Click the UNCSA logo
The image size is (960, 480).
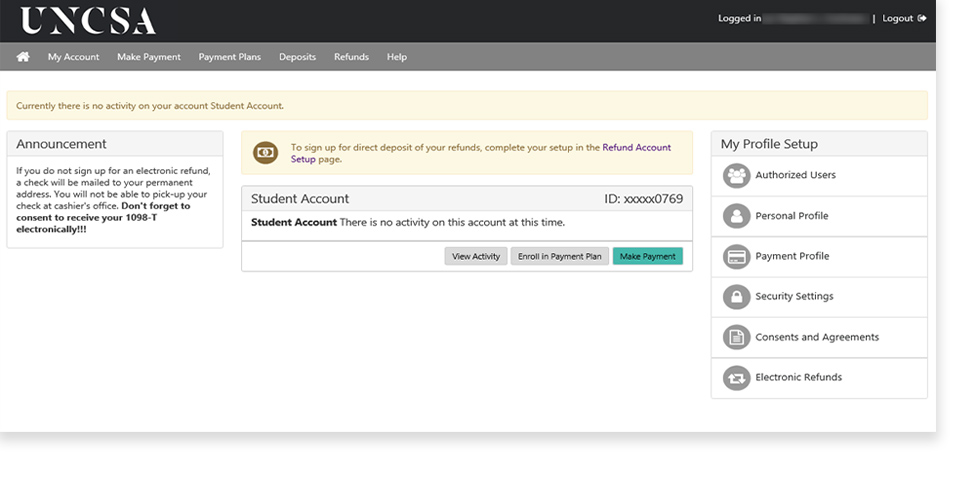pyautogui.click(x=88, y=20)
